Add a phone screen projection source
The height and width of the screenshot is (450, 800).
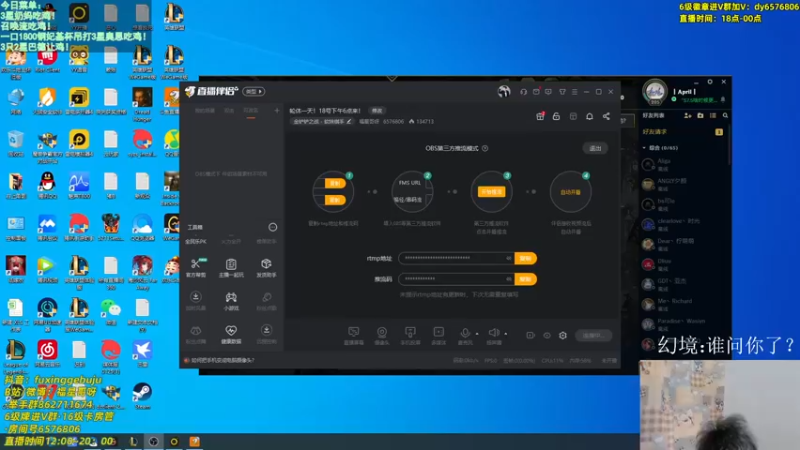pos(410,336)
